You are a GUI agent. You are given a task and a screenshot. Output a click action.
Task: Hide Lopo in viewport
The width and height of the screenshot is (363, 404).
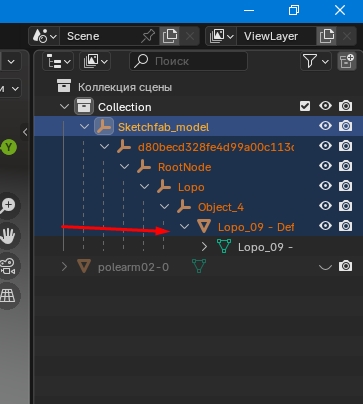(325, 186)
